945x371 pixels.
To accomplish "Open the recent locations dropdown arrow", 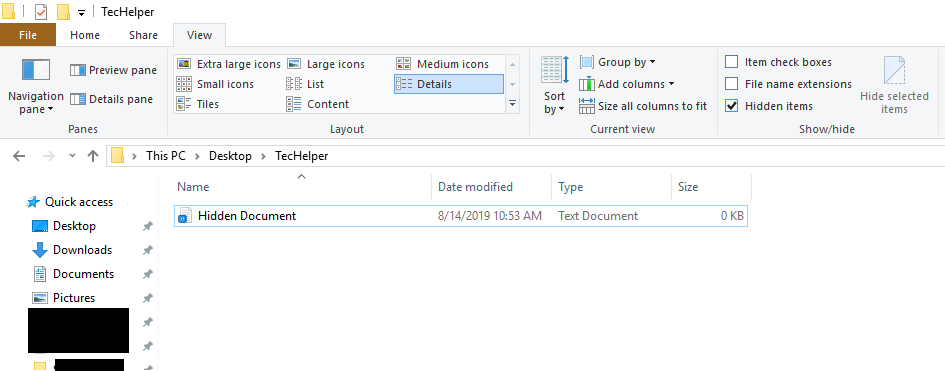I will [72, 156].
